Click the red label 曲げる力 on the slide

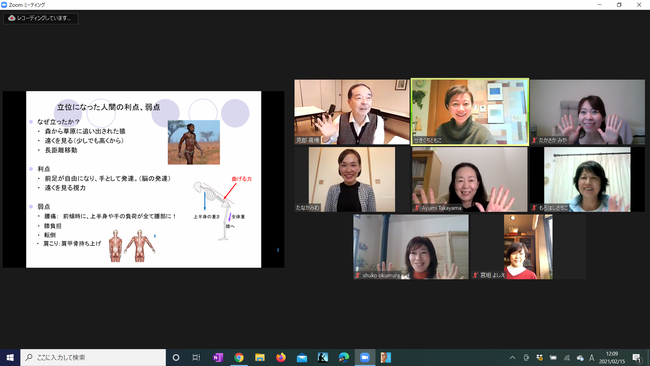click(x=241, y=179)
